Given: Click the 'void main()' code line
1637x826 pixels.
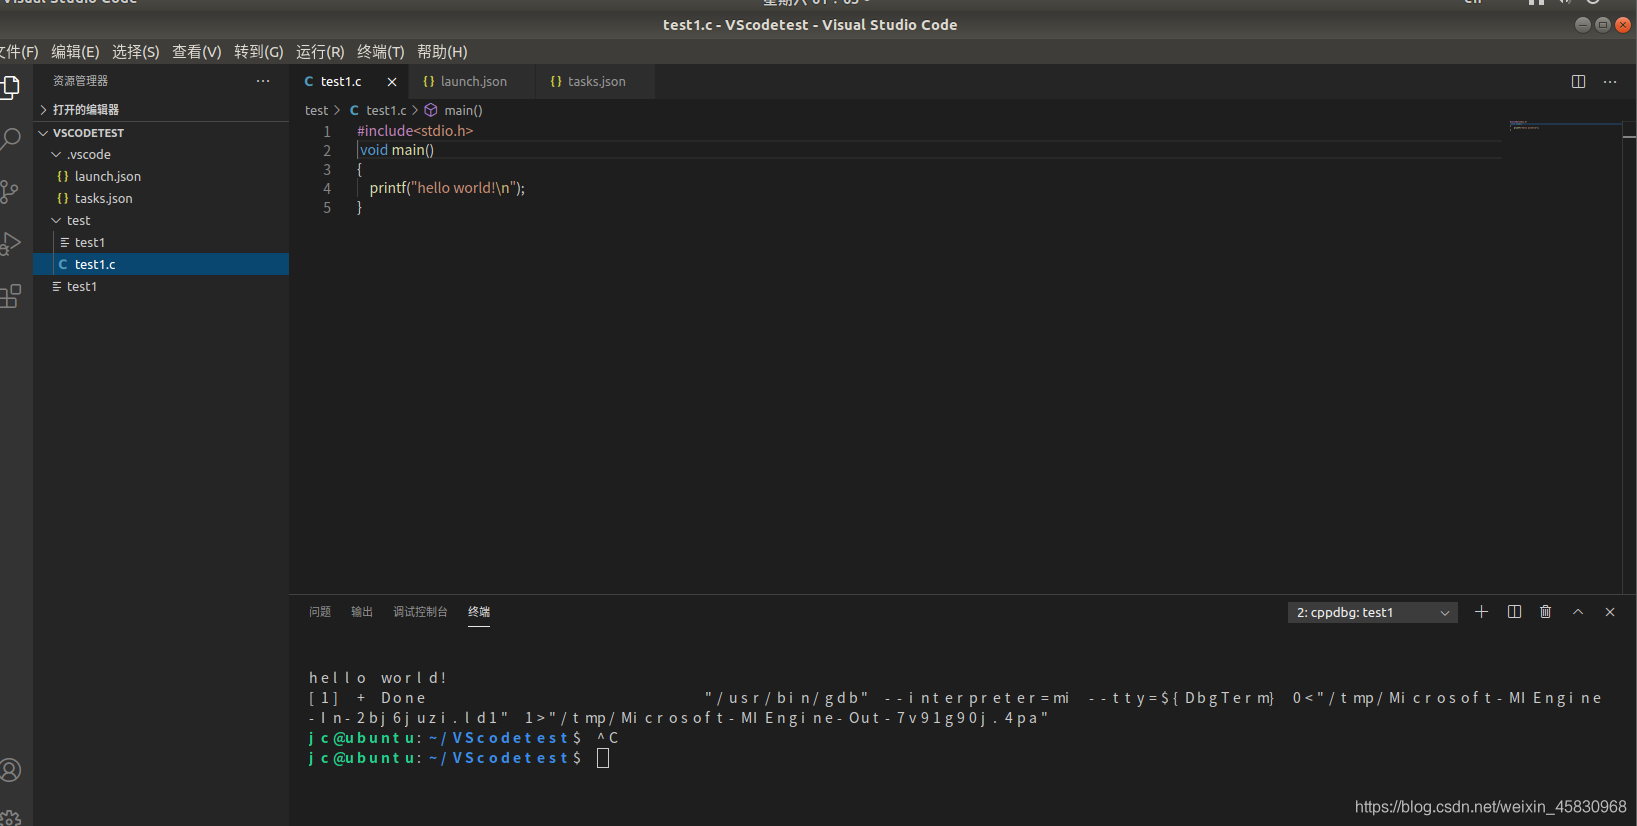Looking at the screenshot, I should pyautogui.click(x=397, y=150).
